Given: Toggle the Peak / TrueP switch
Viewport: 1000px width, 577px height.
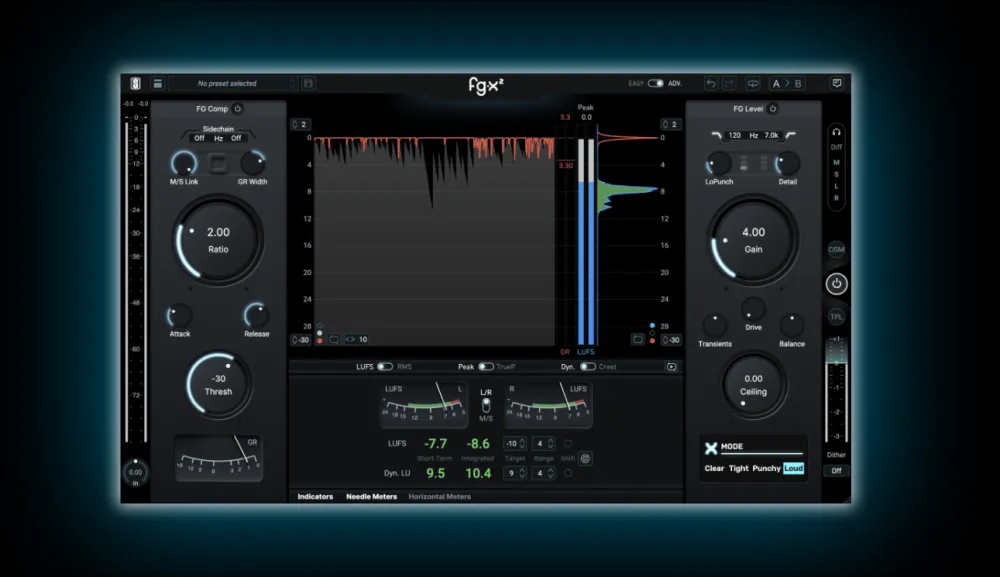Looking at the screenshot, I should click(485, 367).
